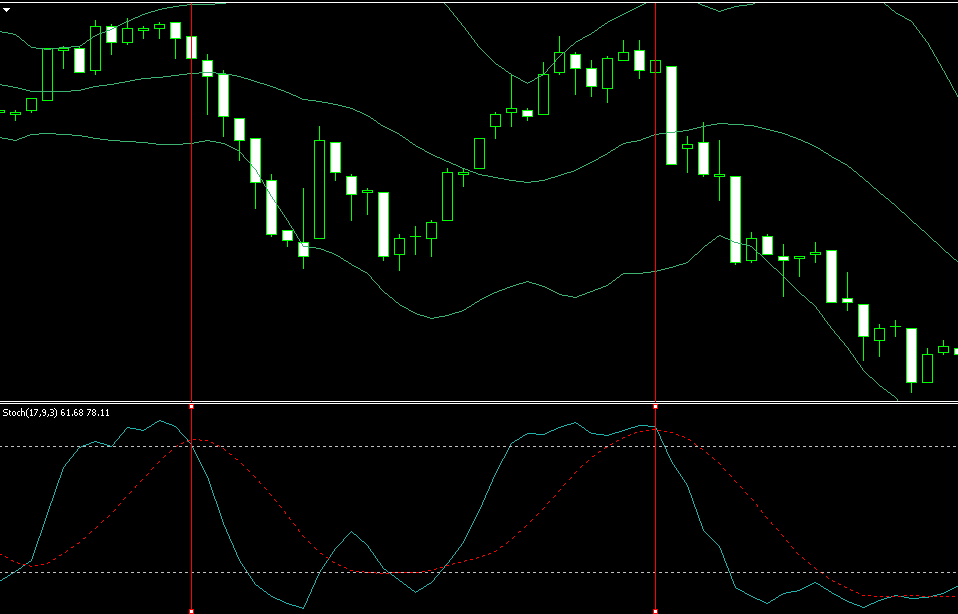The image size is (958, 614).
Task: Click the top handle of the first vertical line
Action: pos(192,406)
